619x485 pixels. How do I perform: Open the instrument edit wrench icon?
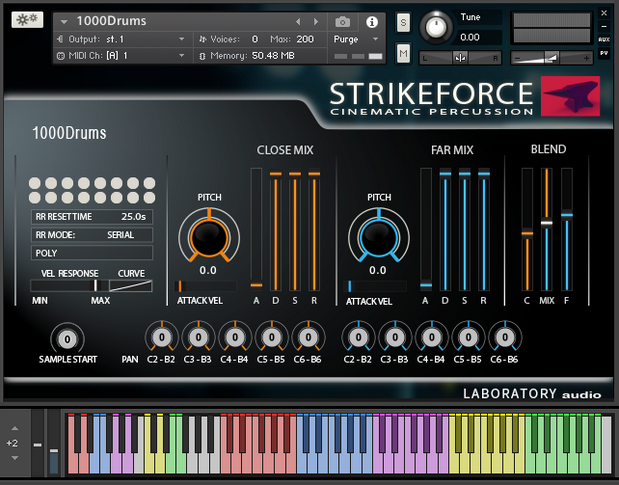pyautogui.click(x=27, y=19)
